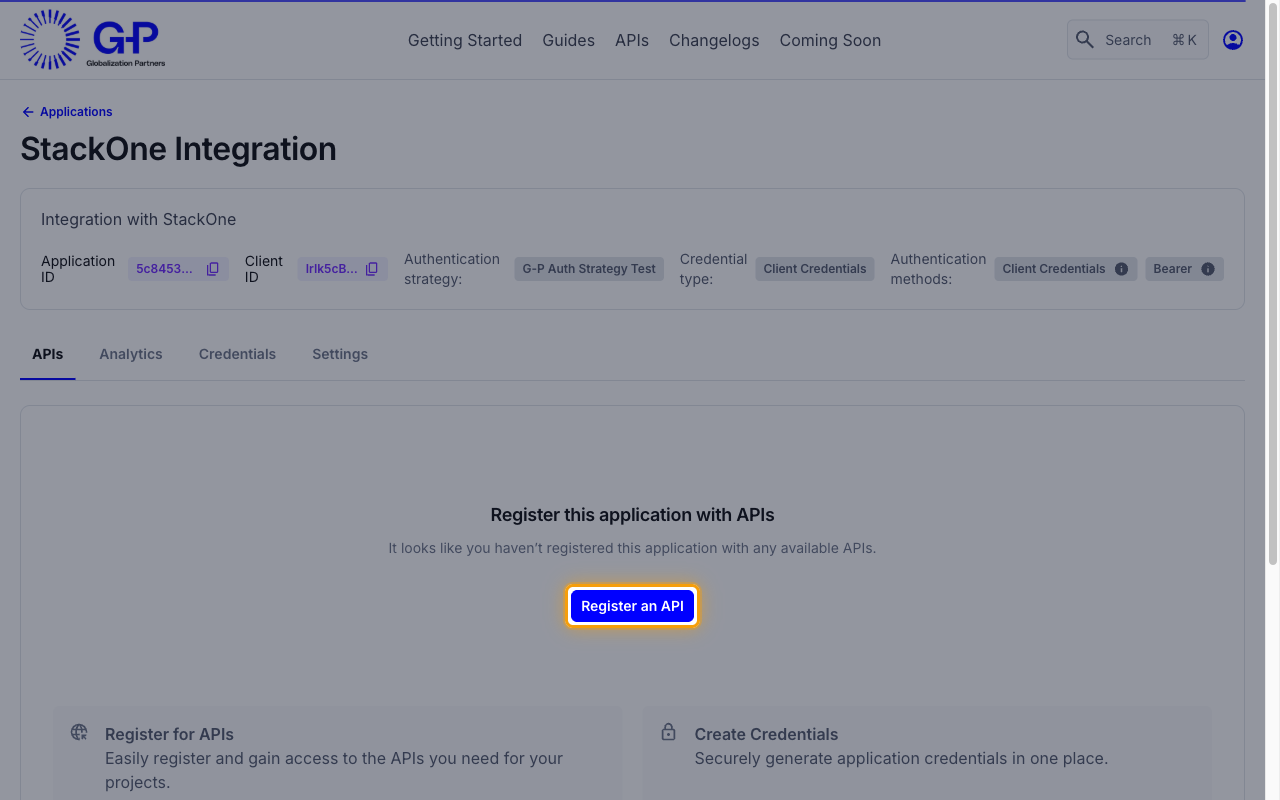Click the G-P Auth Strategy Test badge
This screenshot has height=800, width=1280.
[589, 269]
